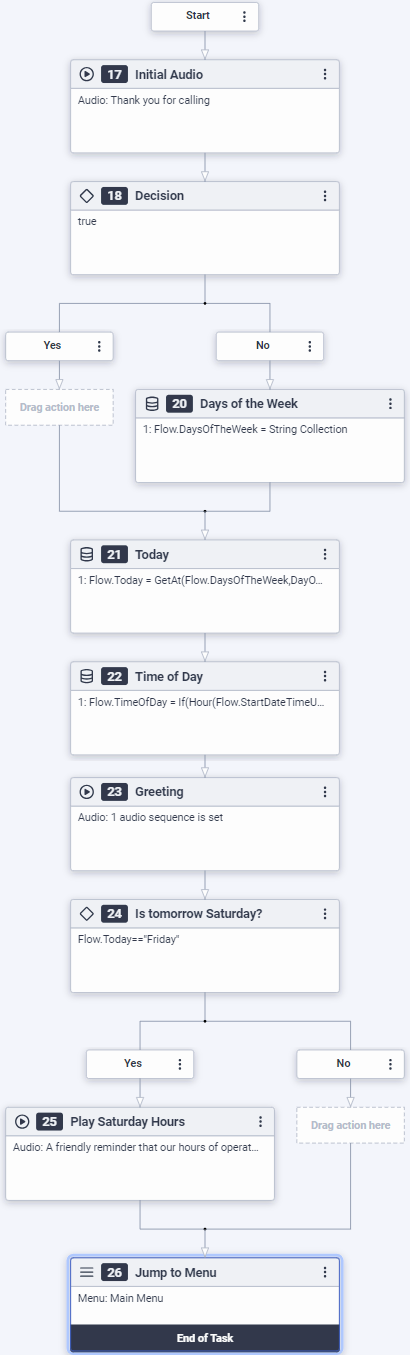Viewport: 410px width, 1355px height.
Task: Click the diamond icon on Is tomorrow Saturday?
Action: coord(86,914)
